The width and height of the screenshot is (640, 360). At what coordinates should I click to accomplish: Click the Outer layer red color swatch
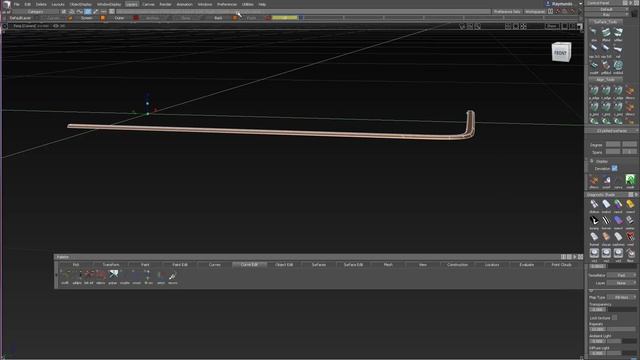click(136, 18)
